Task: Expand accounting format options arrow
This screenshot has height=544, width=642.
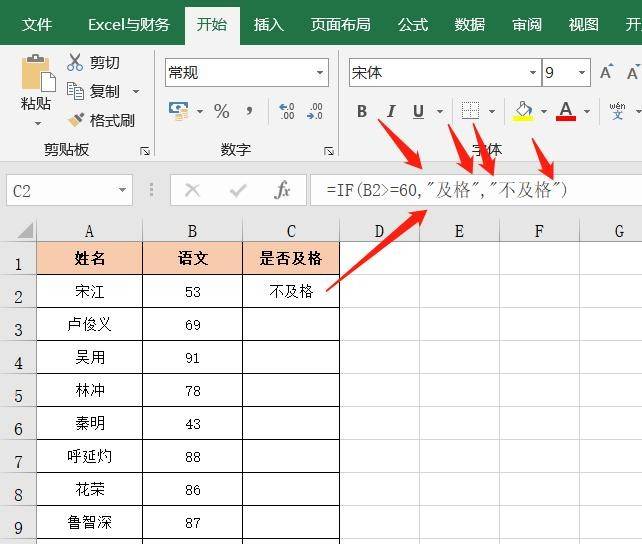Action: tap(200, 111)
